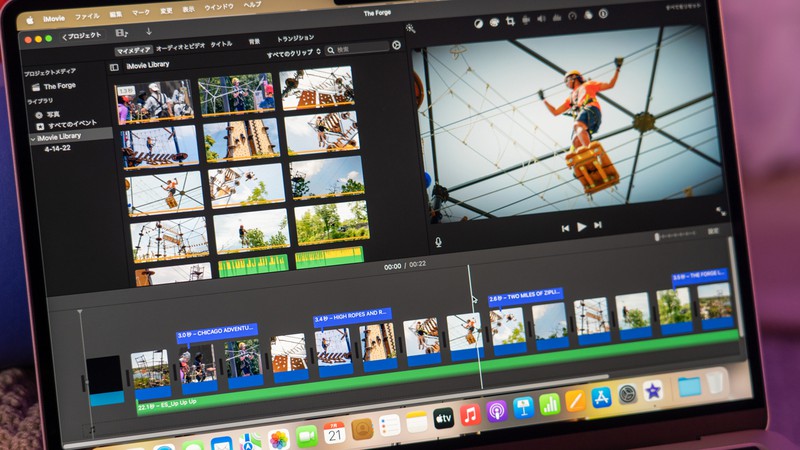This screenshot has width=800, height=450.
Task: Show clip information via the i icon
Action: [603, 14]
